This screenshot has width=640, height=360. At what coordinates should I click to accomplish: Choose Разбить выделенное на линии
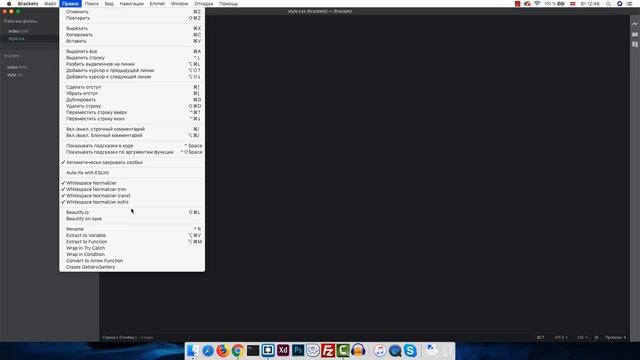pyautogui.click(x=132, y=64)
